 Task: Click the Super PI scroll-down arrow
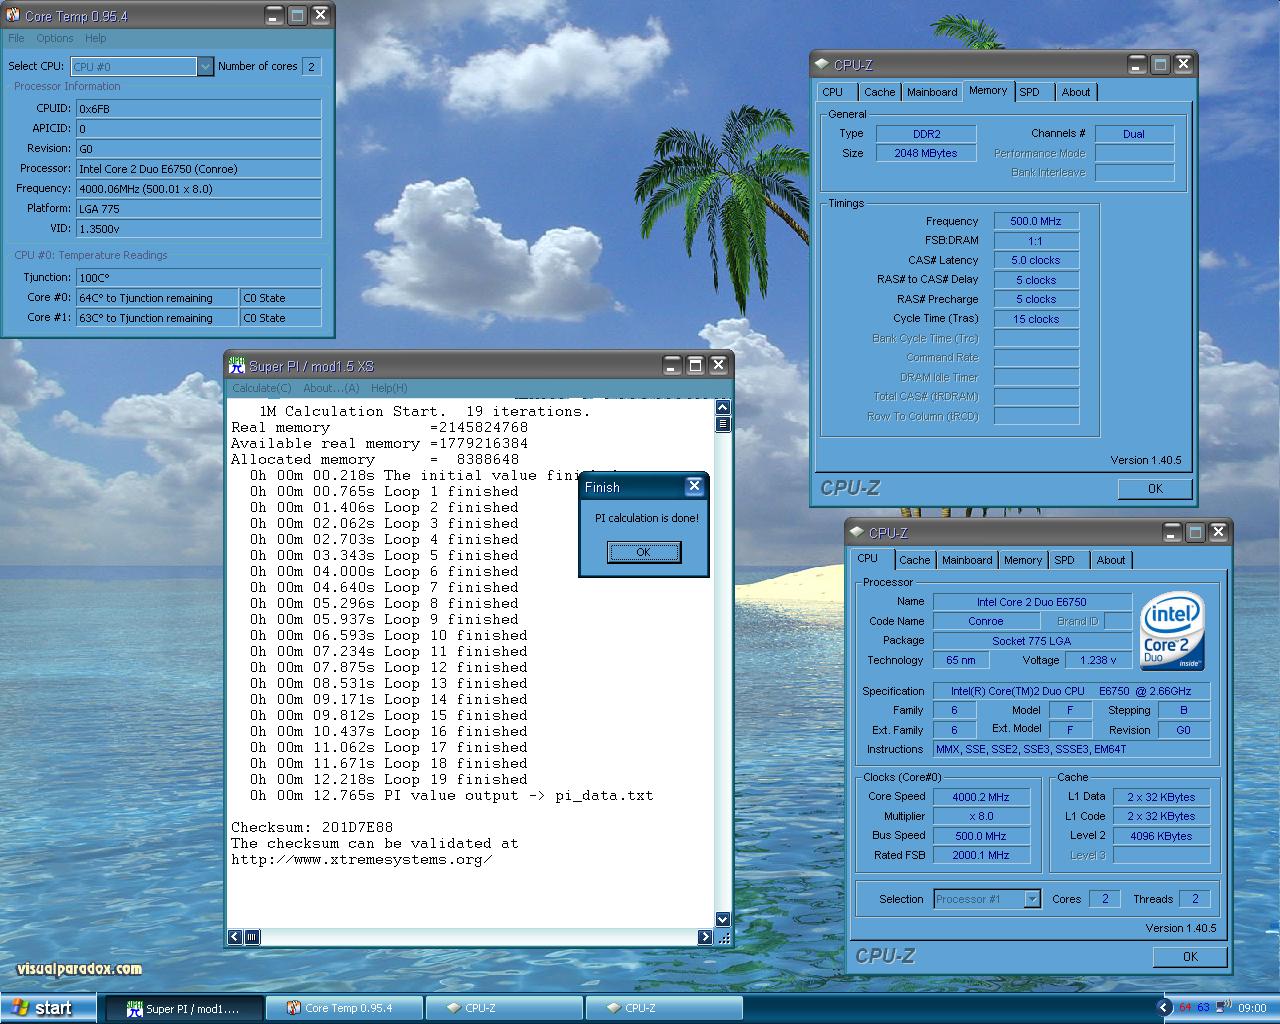point(723,919)
